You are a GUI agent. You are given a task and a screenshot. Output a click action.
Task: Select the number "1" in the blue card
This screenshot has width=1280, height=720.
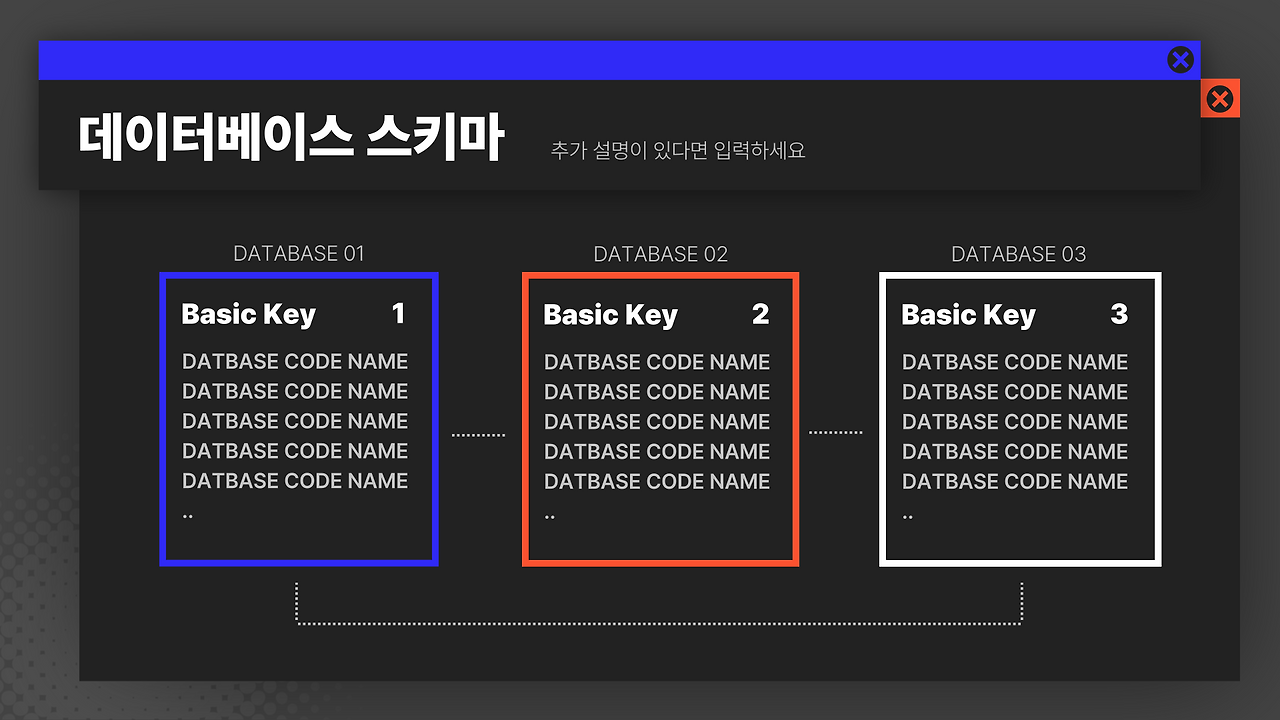pos(398,314)
